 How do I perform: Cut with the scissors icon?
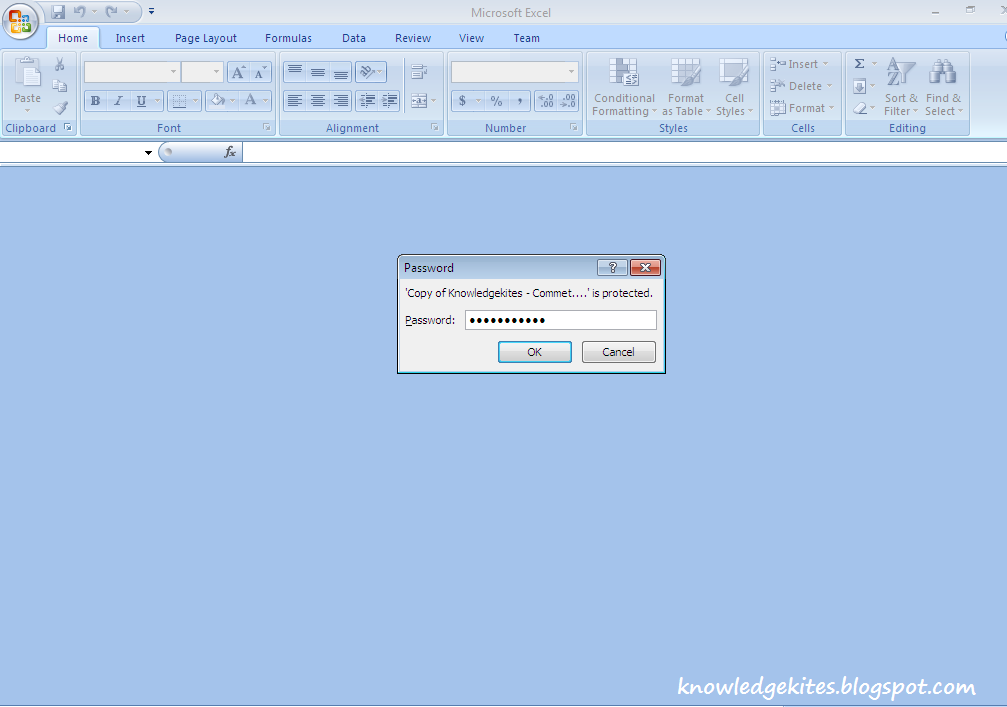(60, 64)
